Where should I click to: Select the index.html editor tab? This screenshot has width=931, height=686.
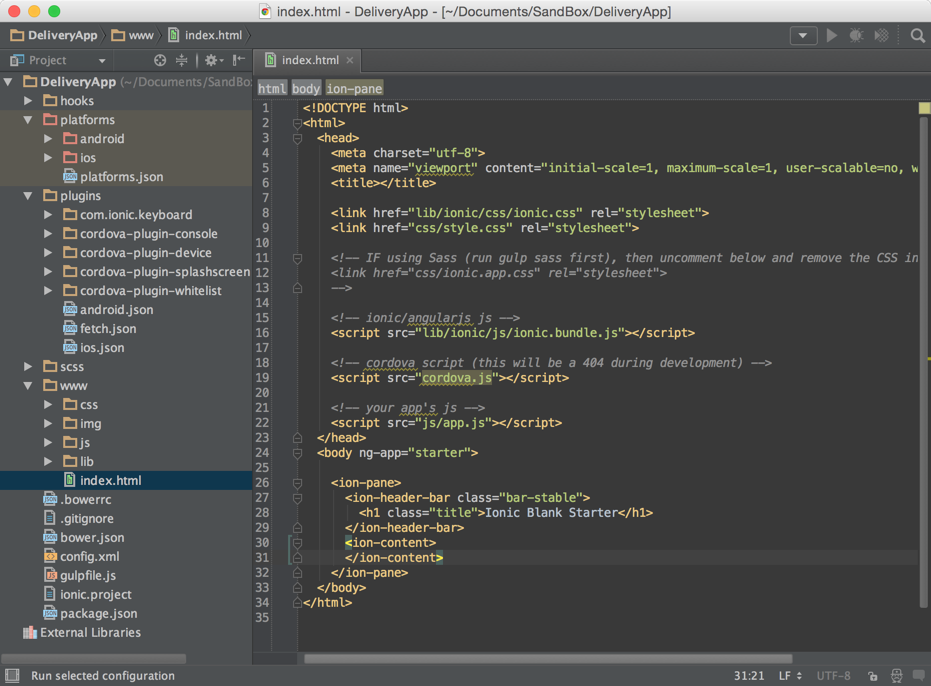(x=308, y=60)
